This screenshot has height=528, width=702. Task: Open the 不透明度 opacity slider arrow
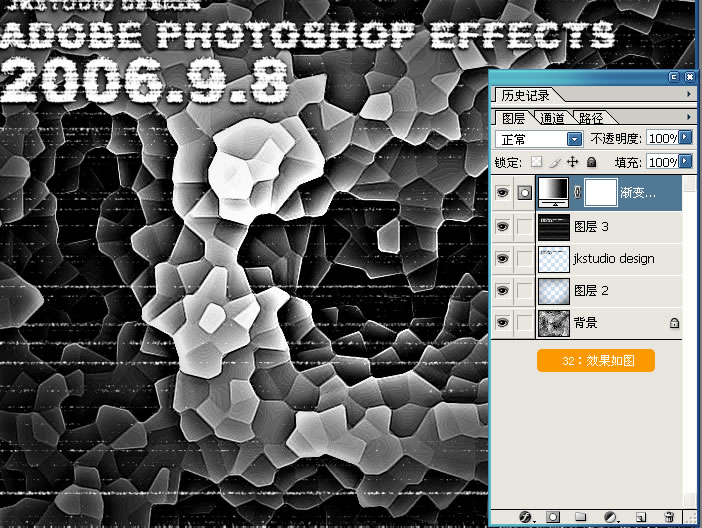[x=685, y=137]
